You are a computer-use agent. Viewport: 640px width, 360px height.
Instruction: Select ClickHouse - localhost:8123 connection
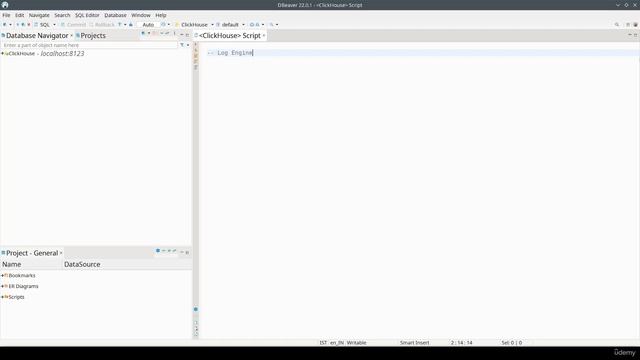(x=46, y=53)
